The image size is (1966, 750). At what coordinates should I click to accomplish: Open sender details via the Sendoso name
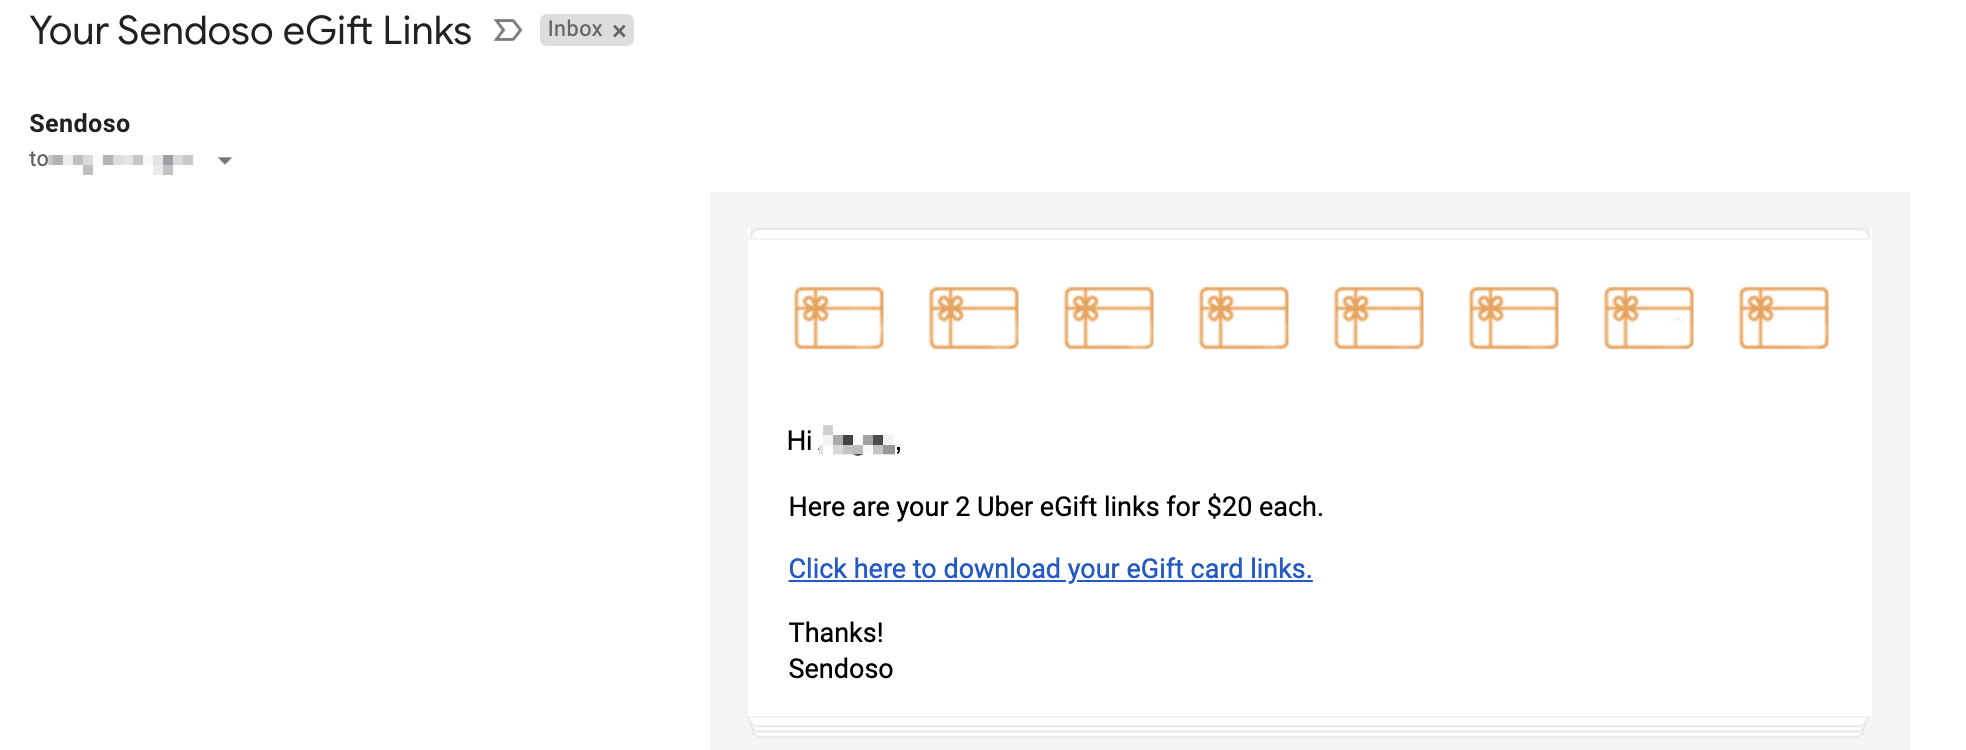tap(79, 123)
